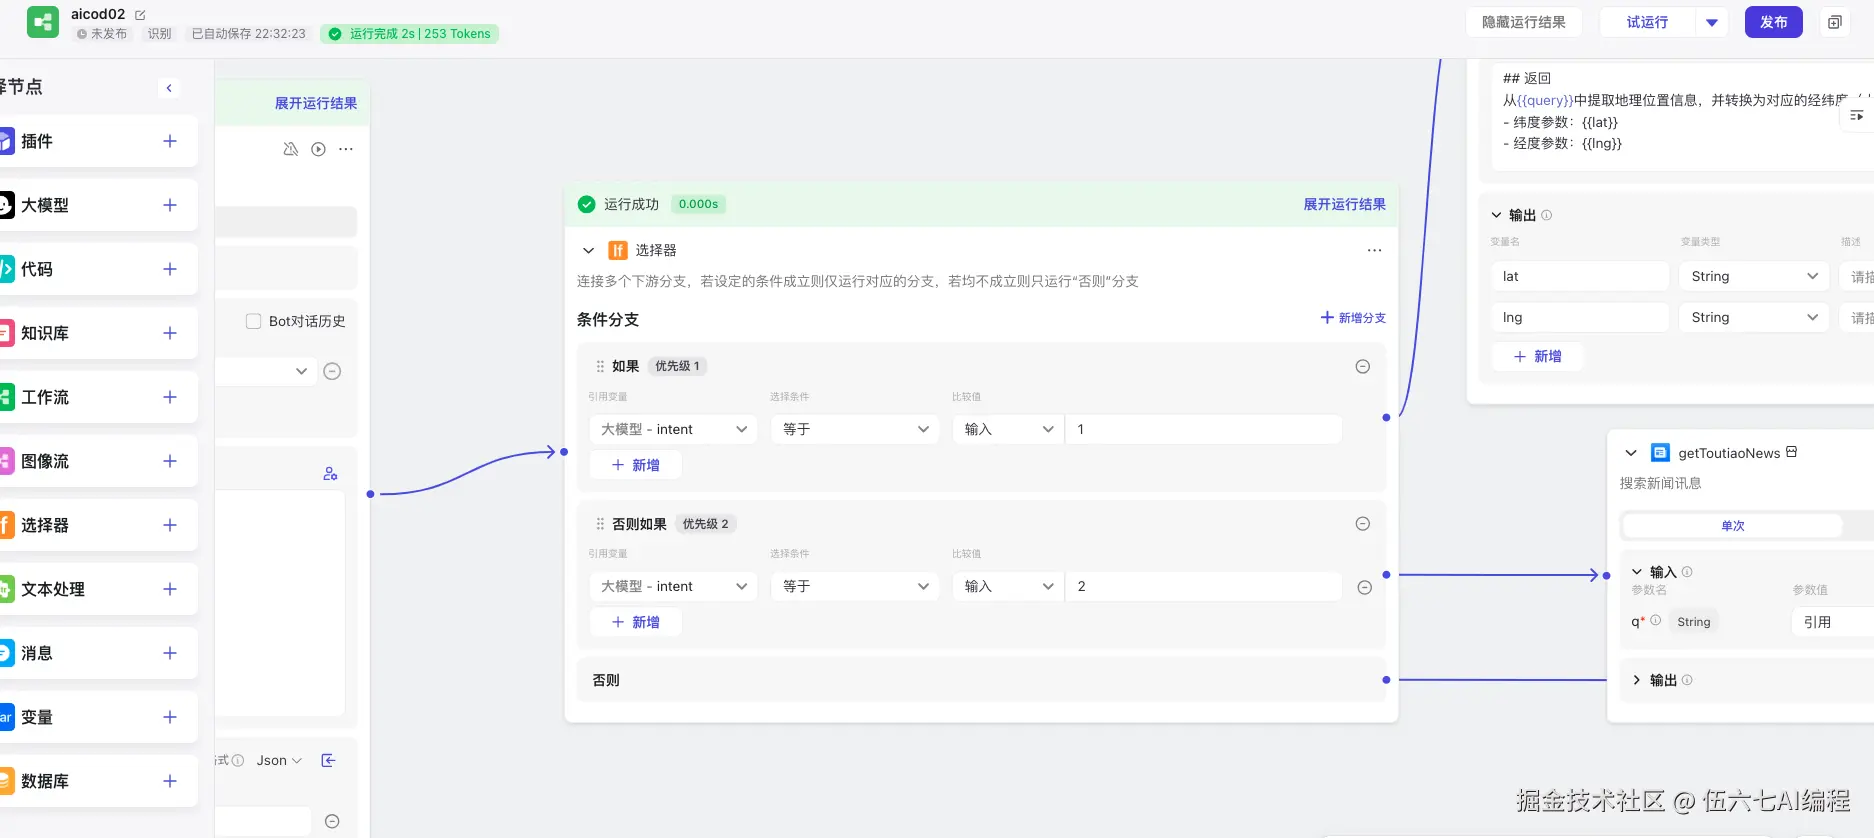
Task: Click the 发布 publish button
Action: click(x=1774, y=22)
